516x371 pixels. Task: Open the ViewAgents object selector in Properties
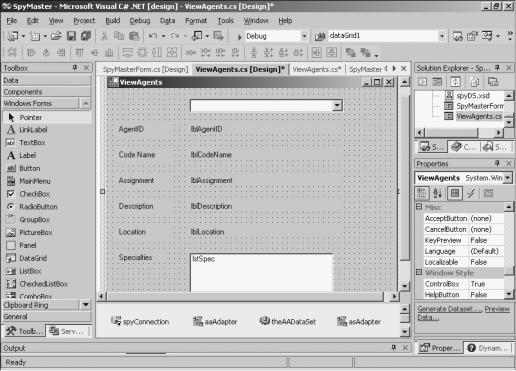(508, 178)
